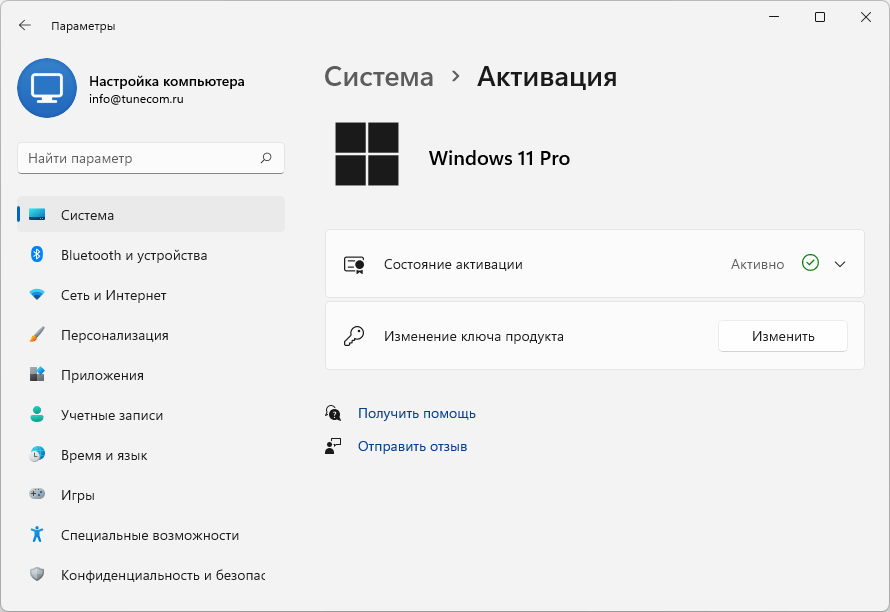Screen dimensions: 890x612
Task: Go to Система breadcrumb
Action: pos(379,77)
